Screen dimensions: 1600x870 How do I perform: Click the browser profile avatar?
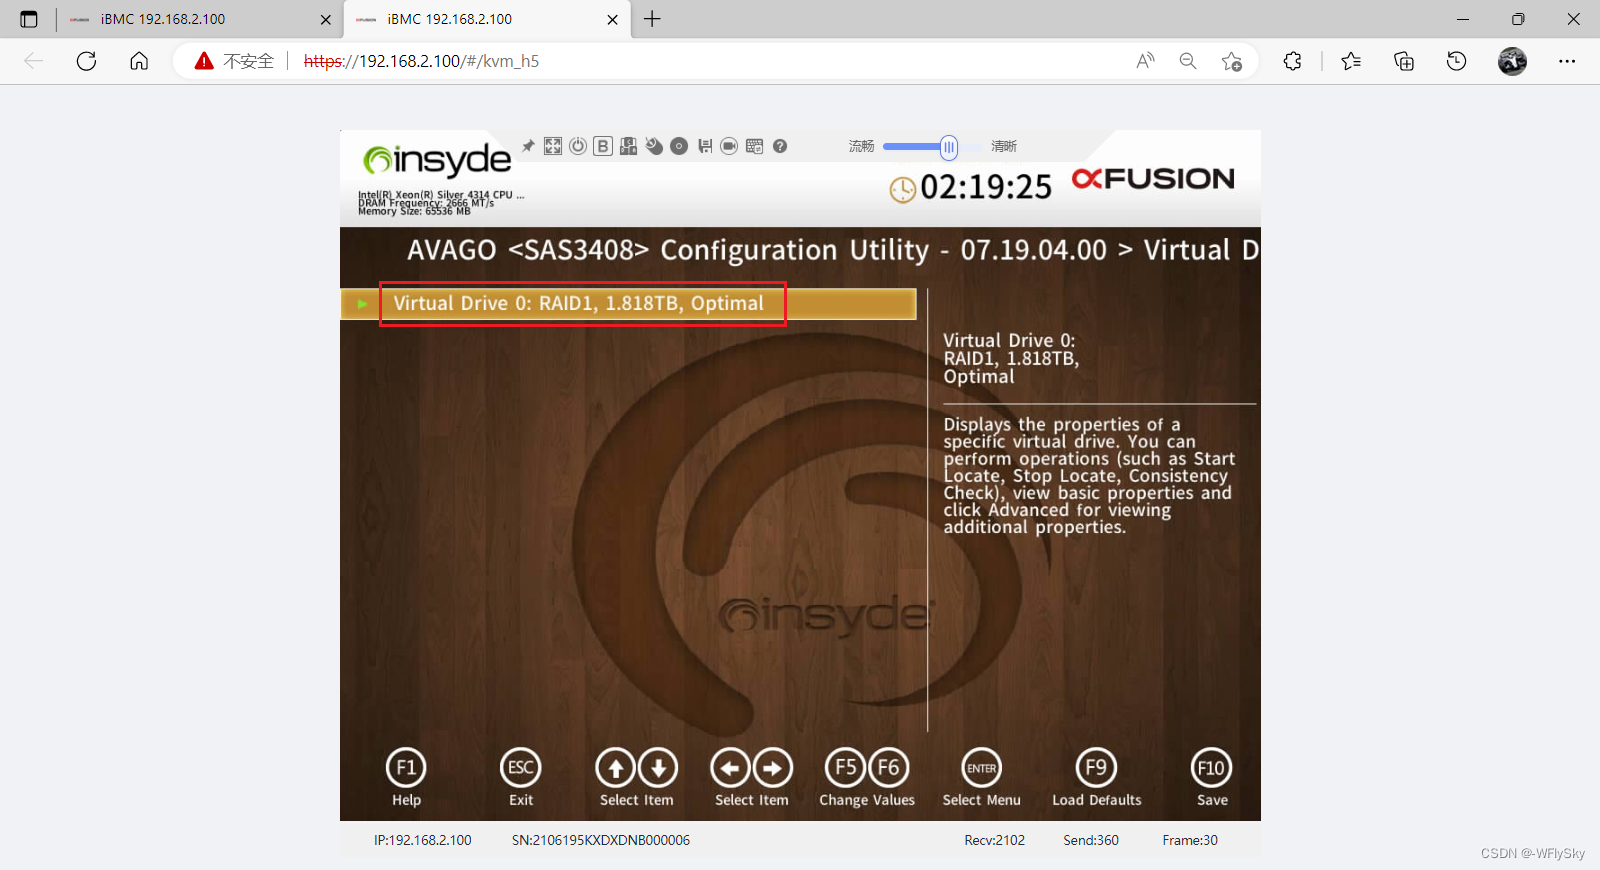(x=1512, y=61)
